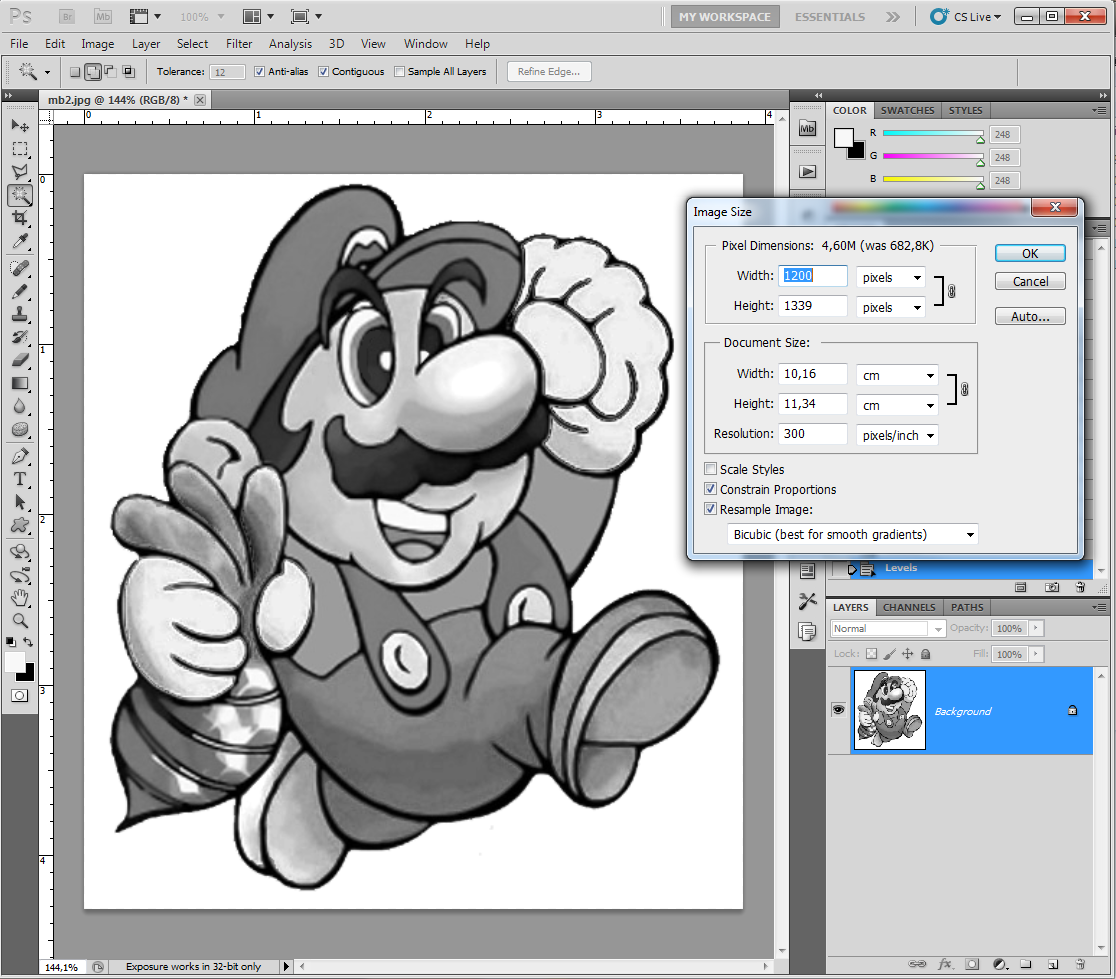Select the Move tool
1116x979 pixels.
click(20, 126)
